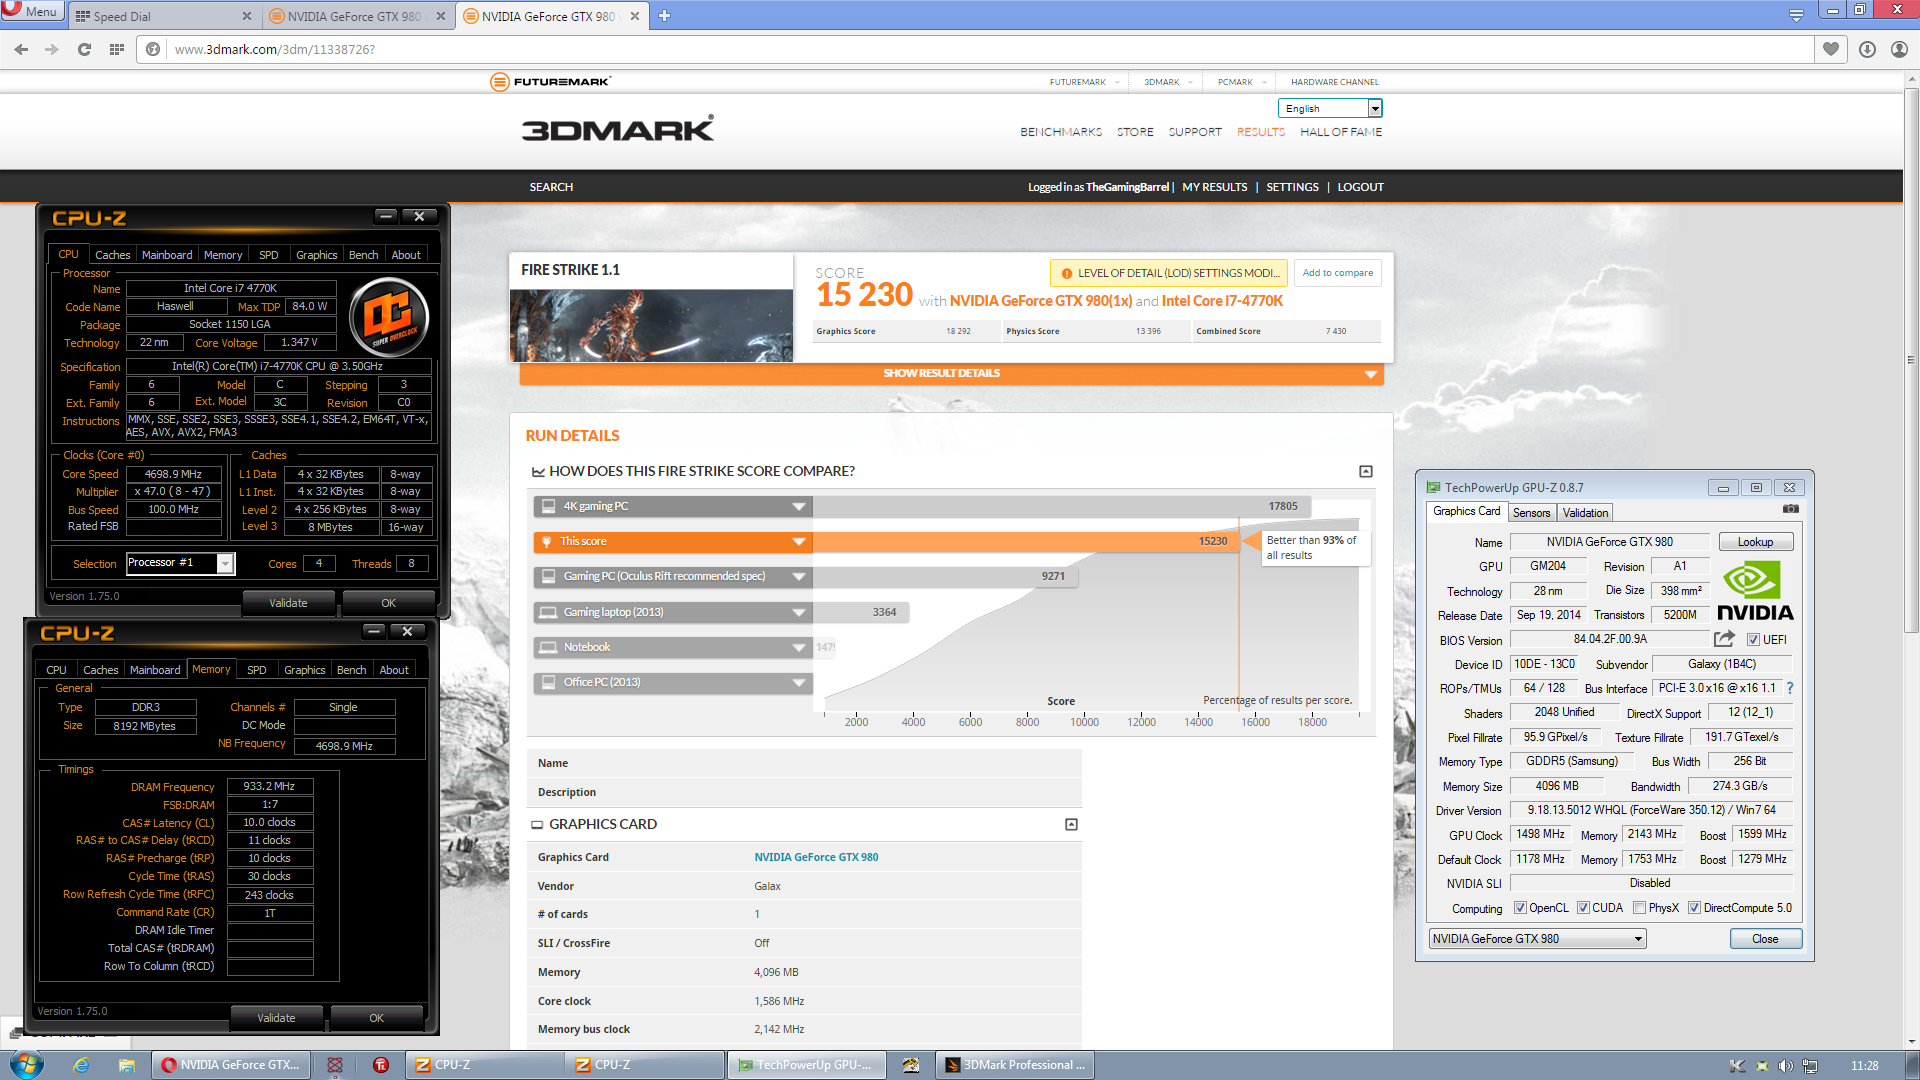This screenshot has height=1080, width=1920.
Task: Click the CPU-Z OK button in lower window
Action: tap(376, 1018)
